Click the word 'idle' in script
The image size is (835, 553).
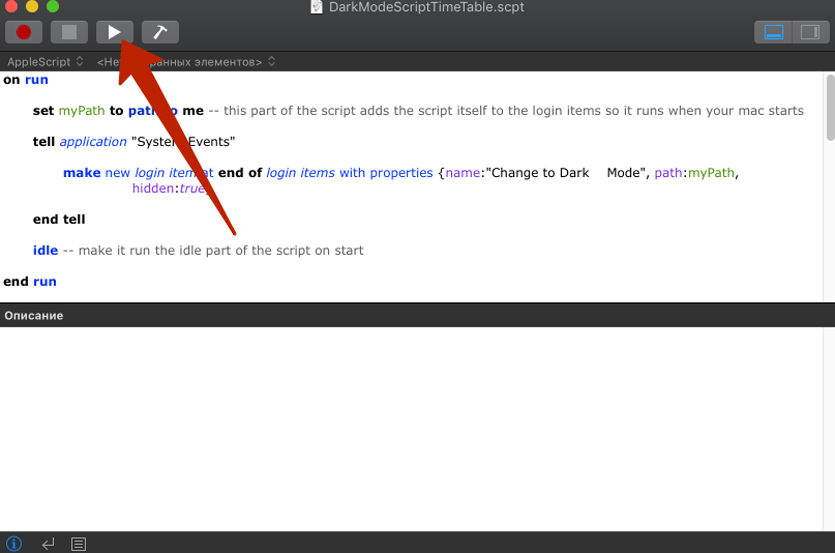(45, 250)
